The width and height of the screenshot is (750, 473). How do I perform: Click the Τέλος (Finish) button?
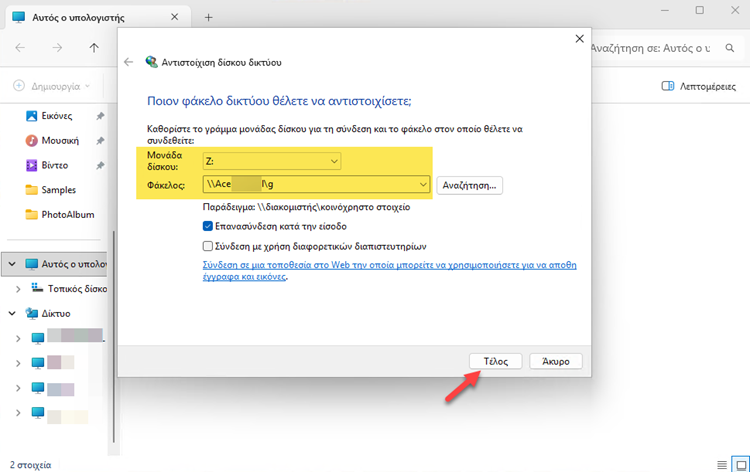[x=496, y=360]
